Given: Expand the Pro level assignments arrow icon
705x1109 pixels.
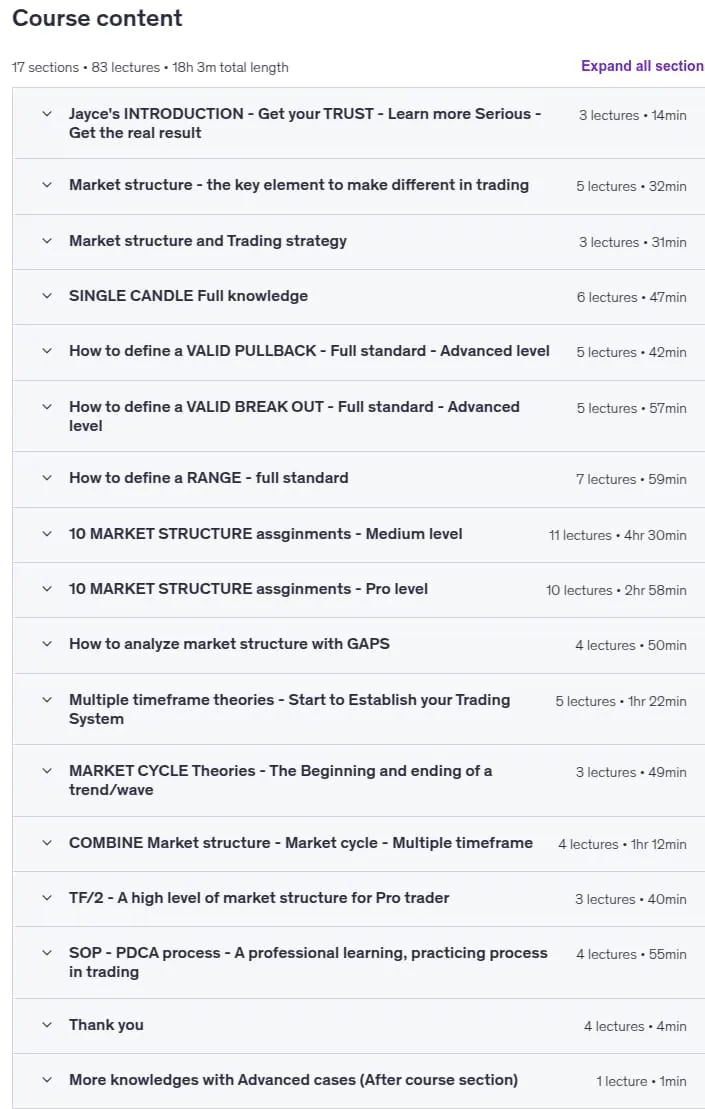Looking at the screenshot, I should (47, 588).
